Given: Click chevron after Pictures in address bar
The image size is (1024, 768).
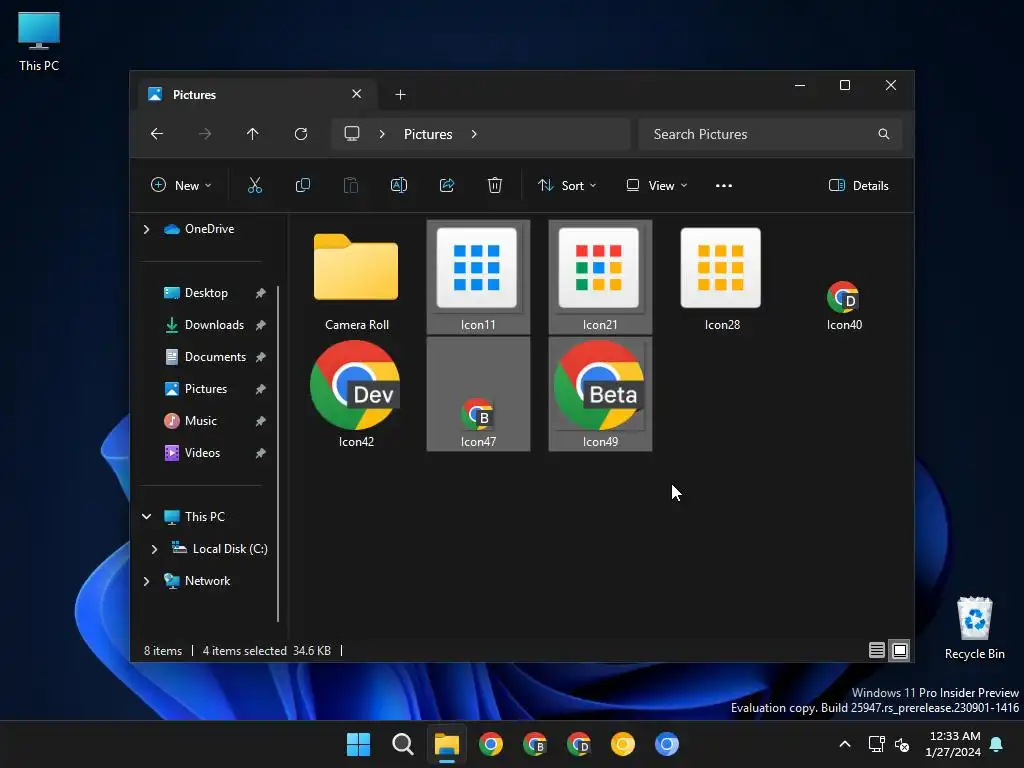Looking at the screenshot, I should [x=474, y=134].
